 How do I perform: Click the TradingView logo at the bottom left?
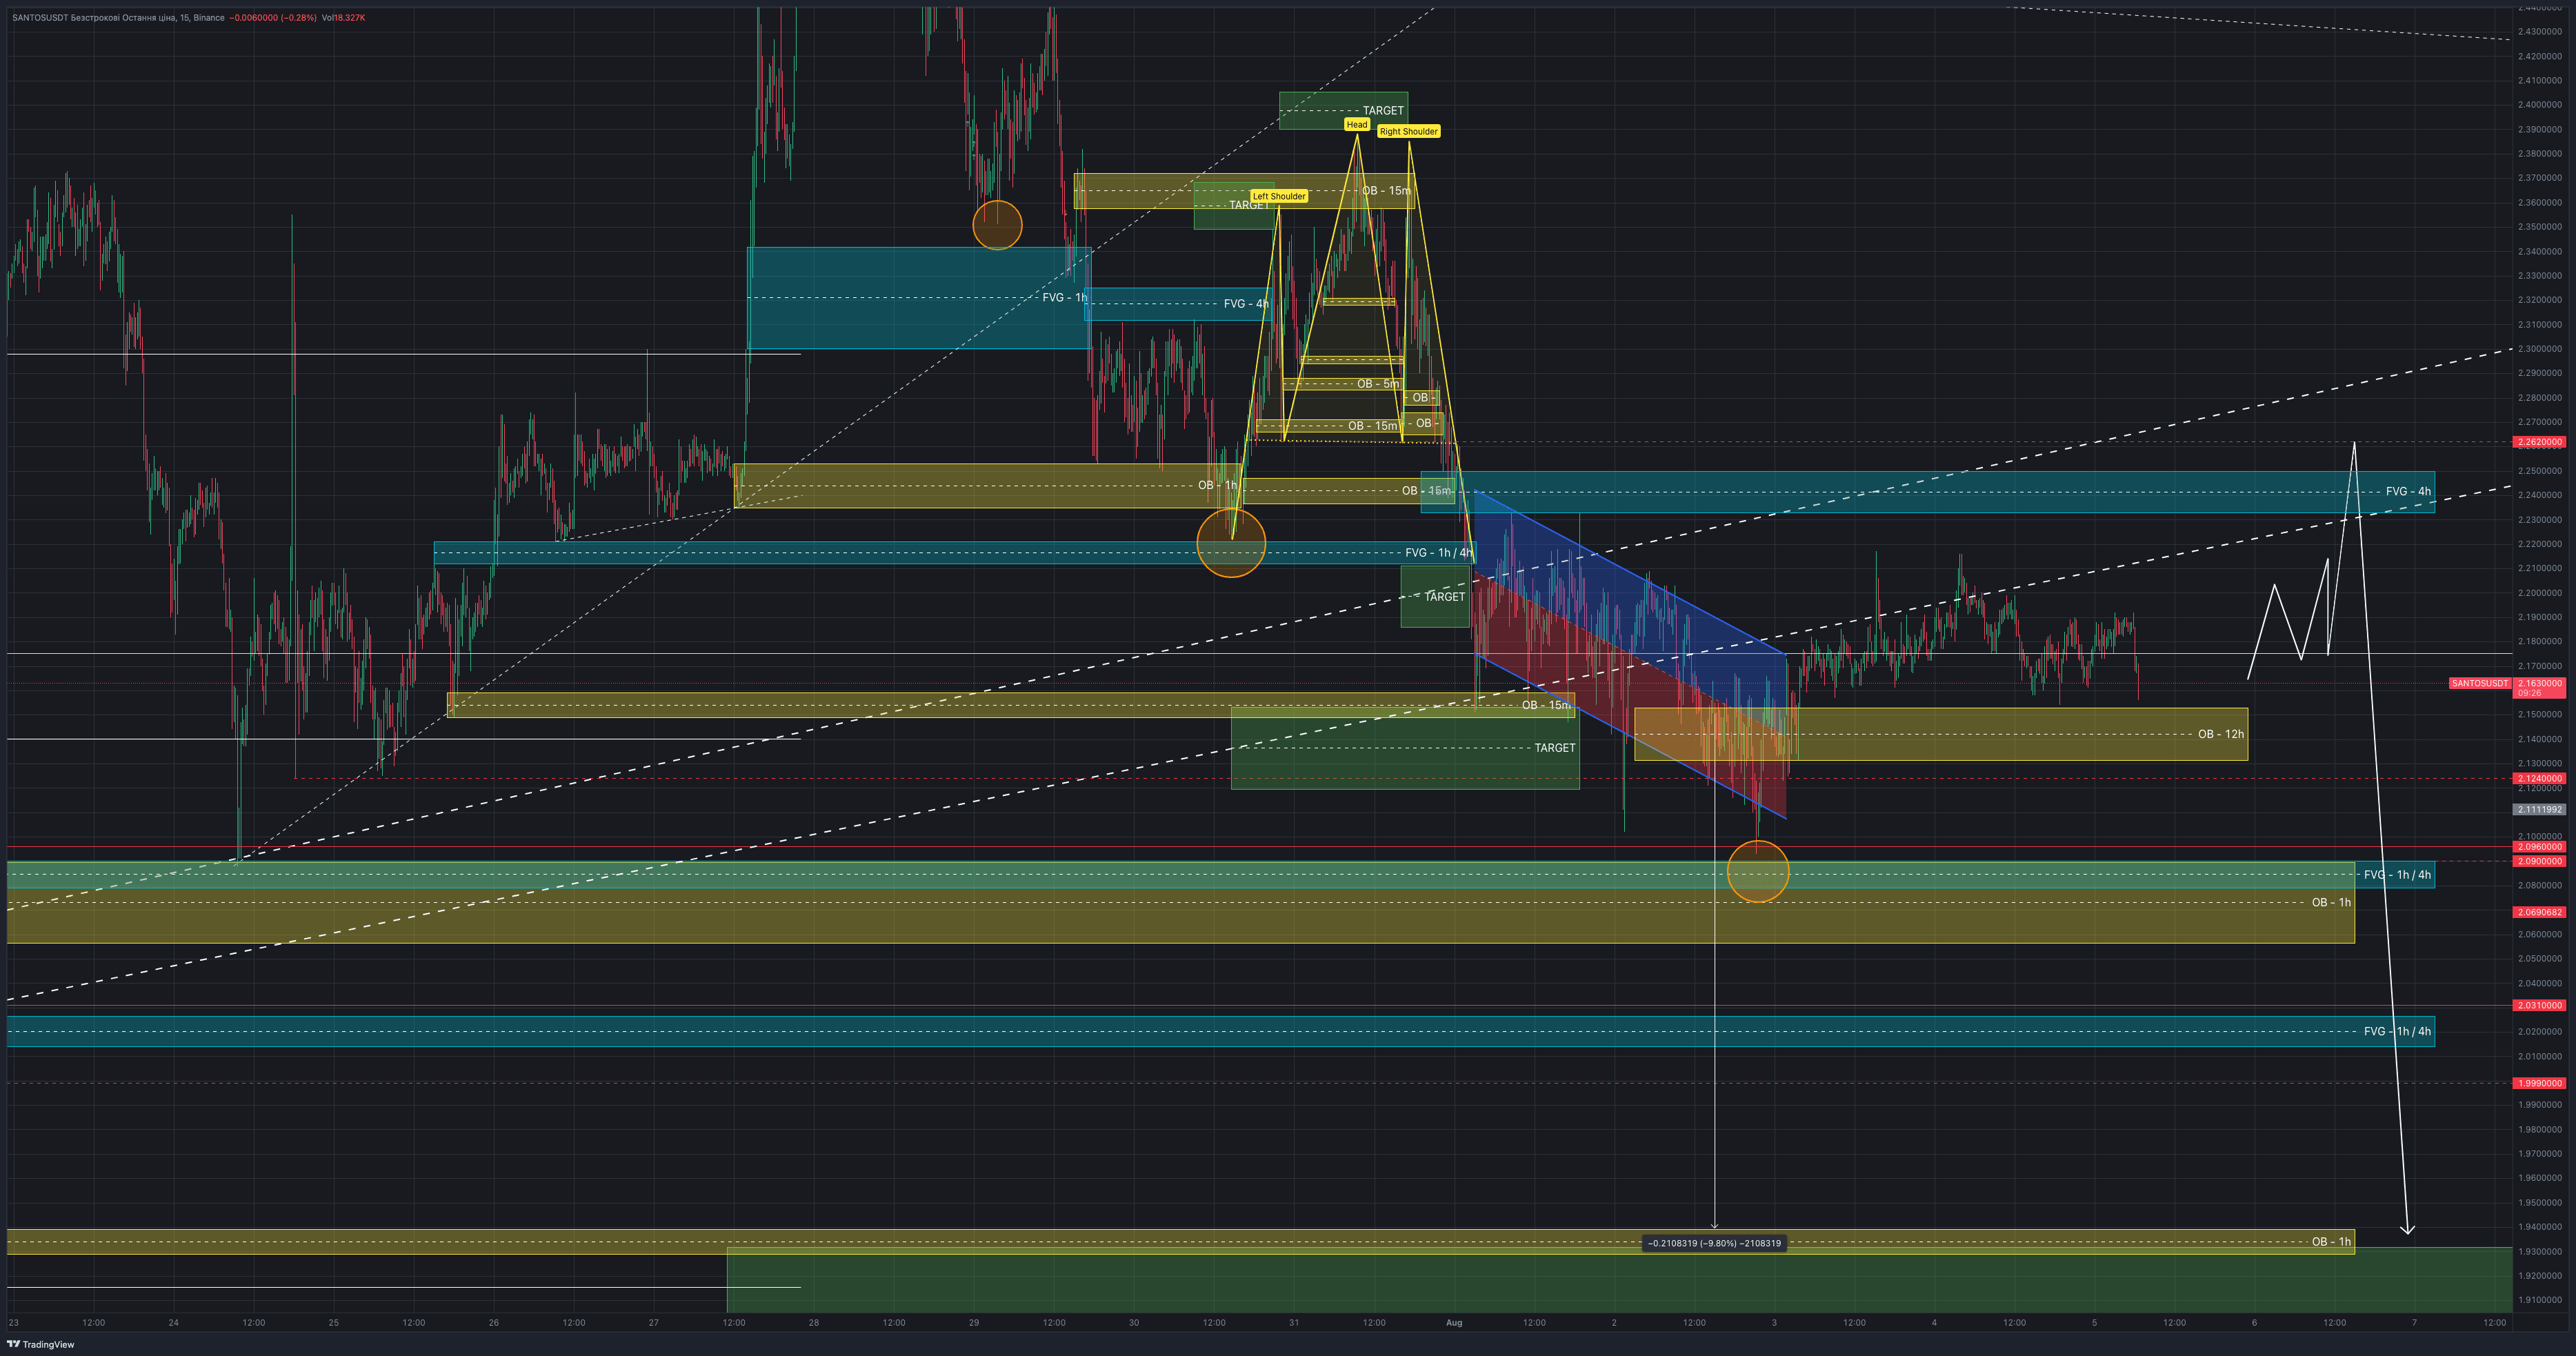point(40,1344)
